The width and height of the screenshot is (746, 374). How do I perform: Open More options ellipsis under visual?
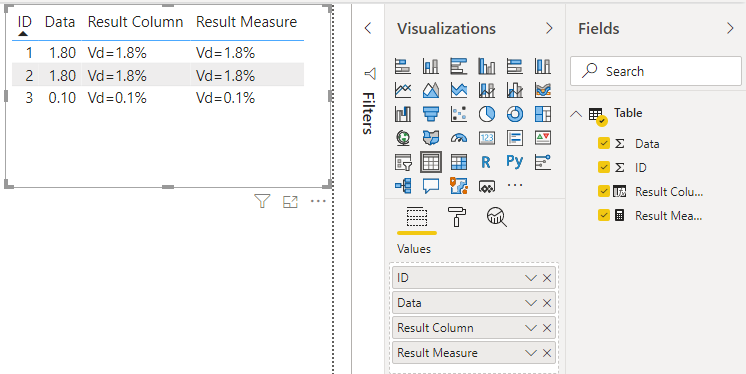[318, 201]
